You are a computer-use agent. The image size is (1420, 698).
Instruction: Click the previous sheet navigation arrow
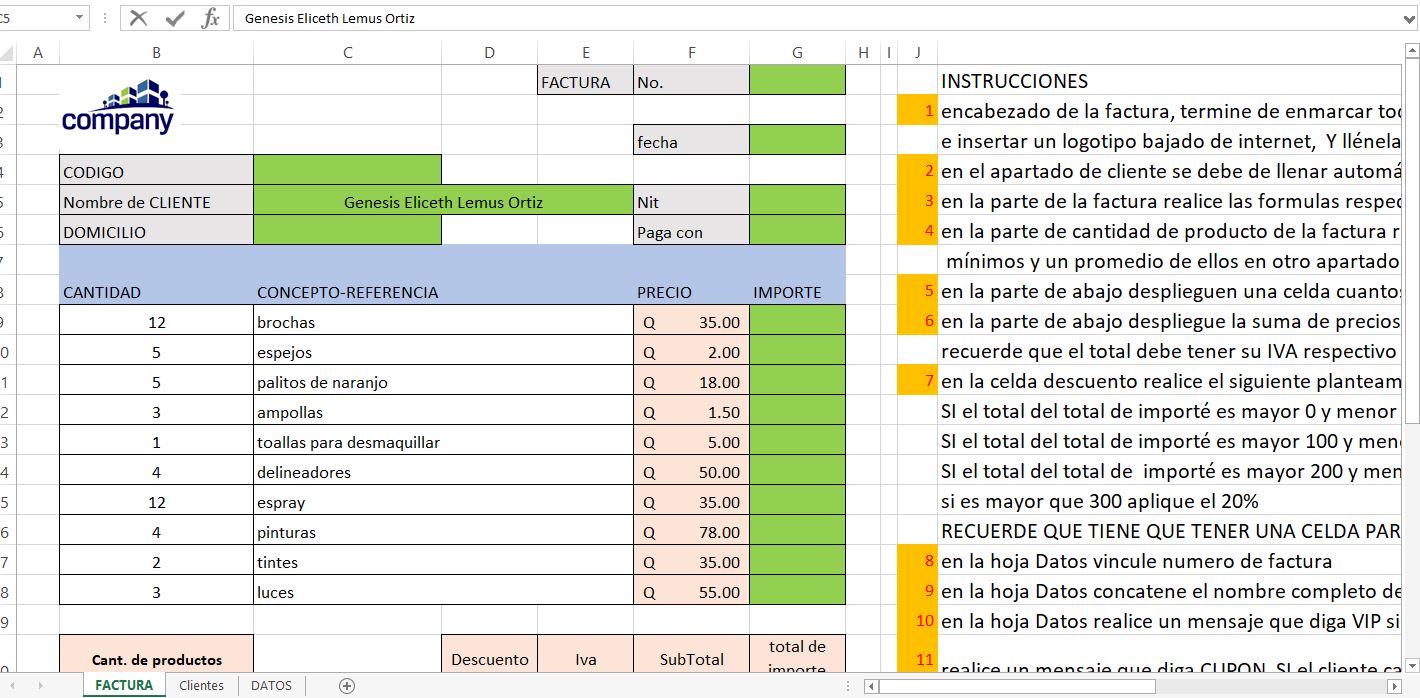pyautogui.click(x=12, y=686)
